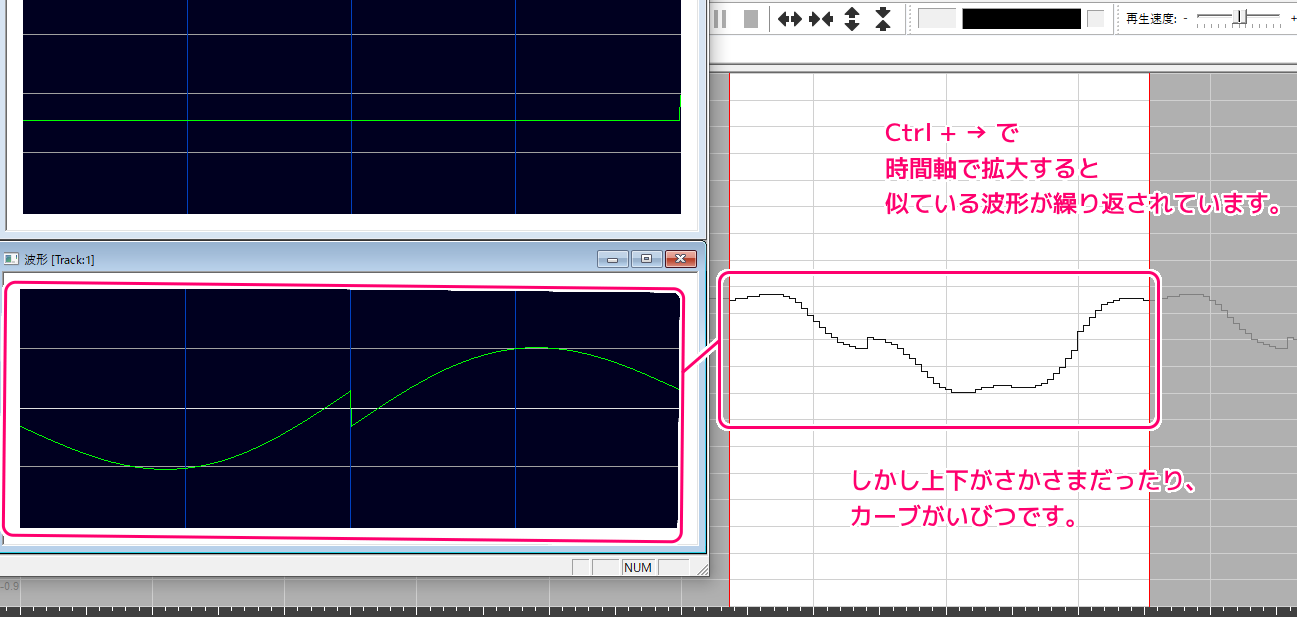Click the playback speed slider thumb
Image resolution: width=1297 pixels, height=617 pixels.
click(x=1240, y=17)
